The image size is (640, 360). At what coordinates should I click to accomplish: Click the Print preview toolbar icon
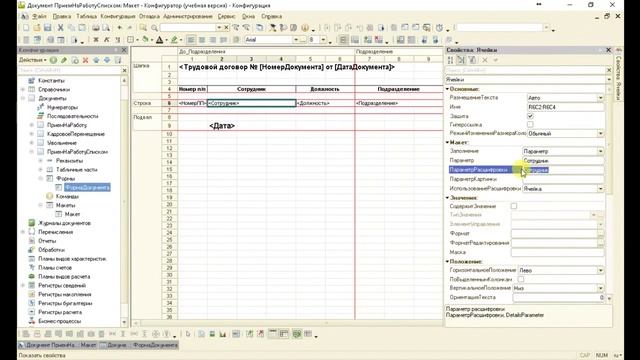coord(106,28)
